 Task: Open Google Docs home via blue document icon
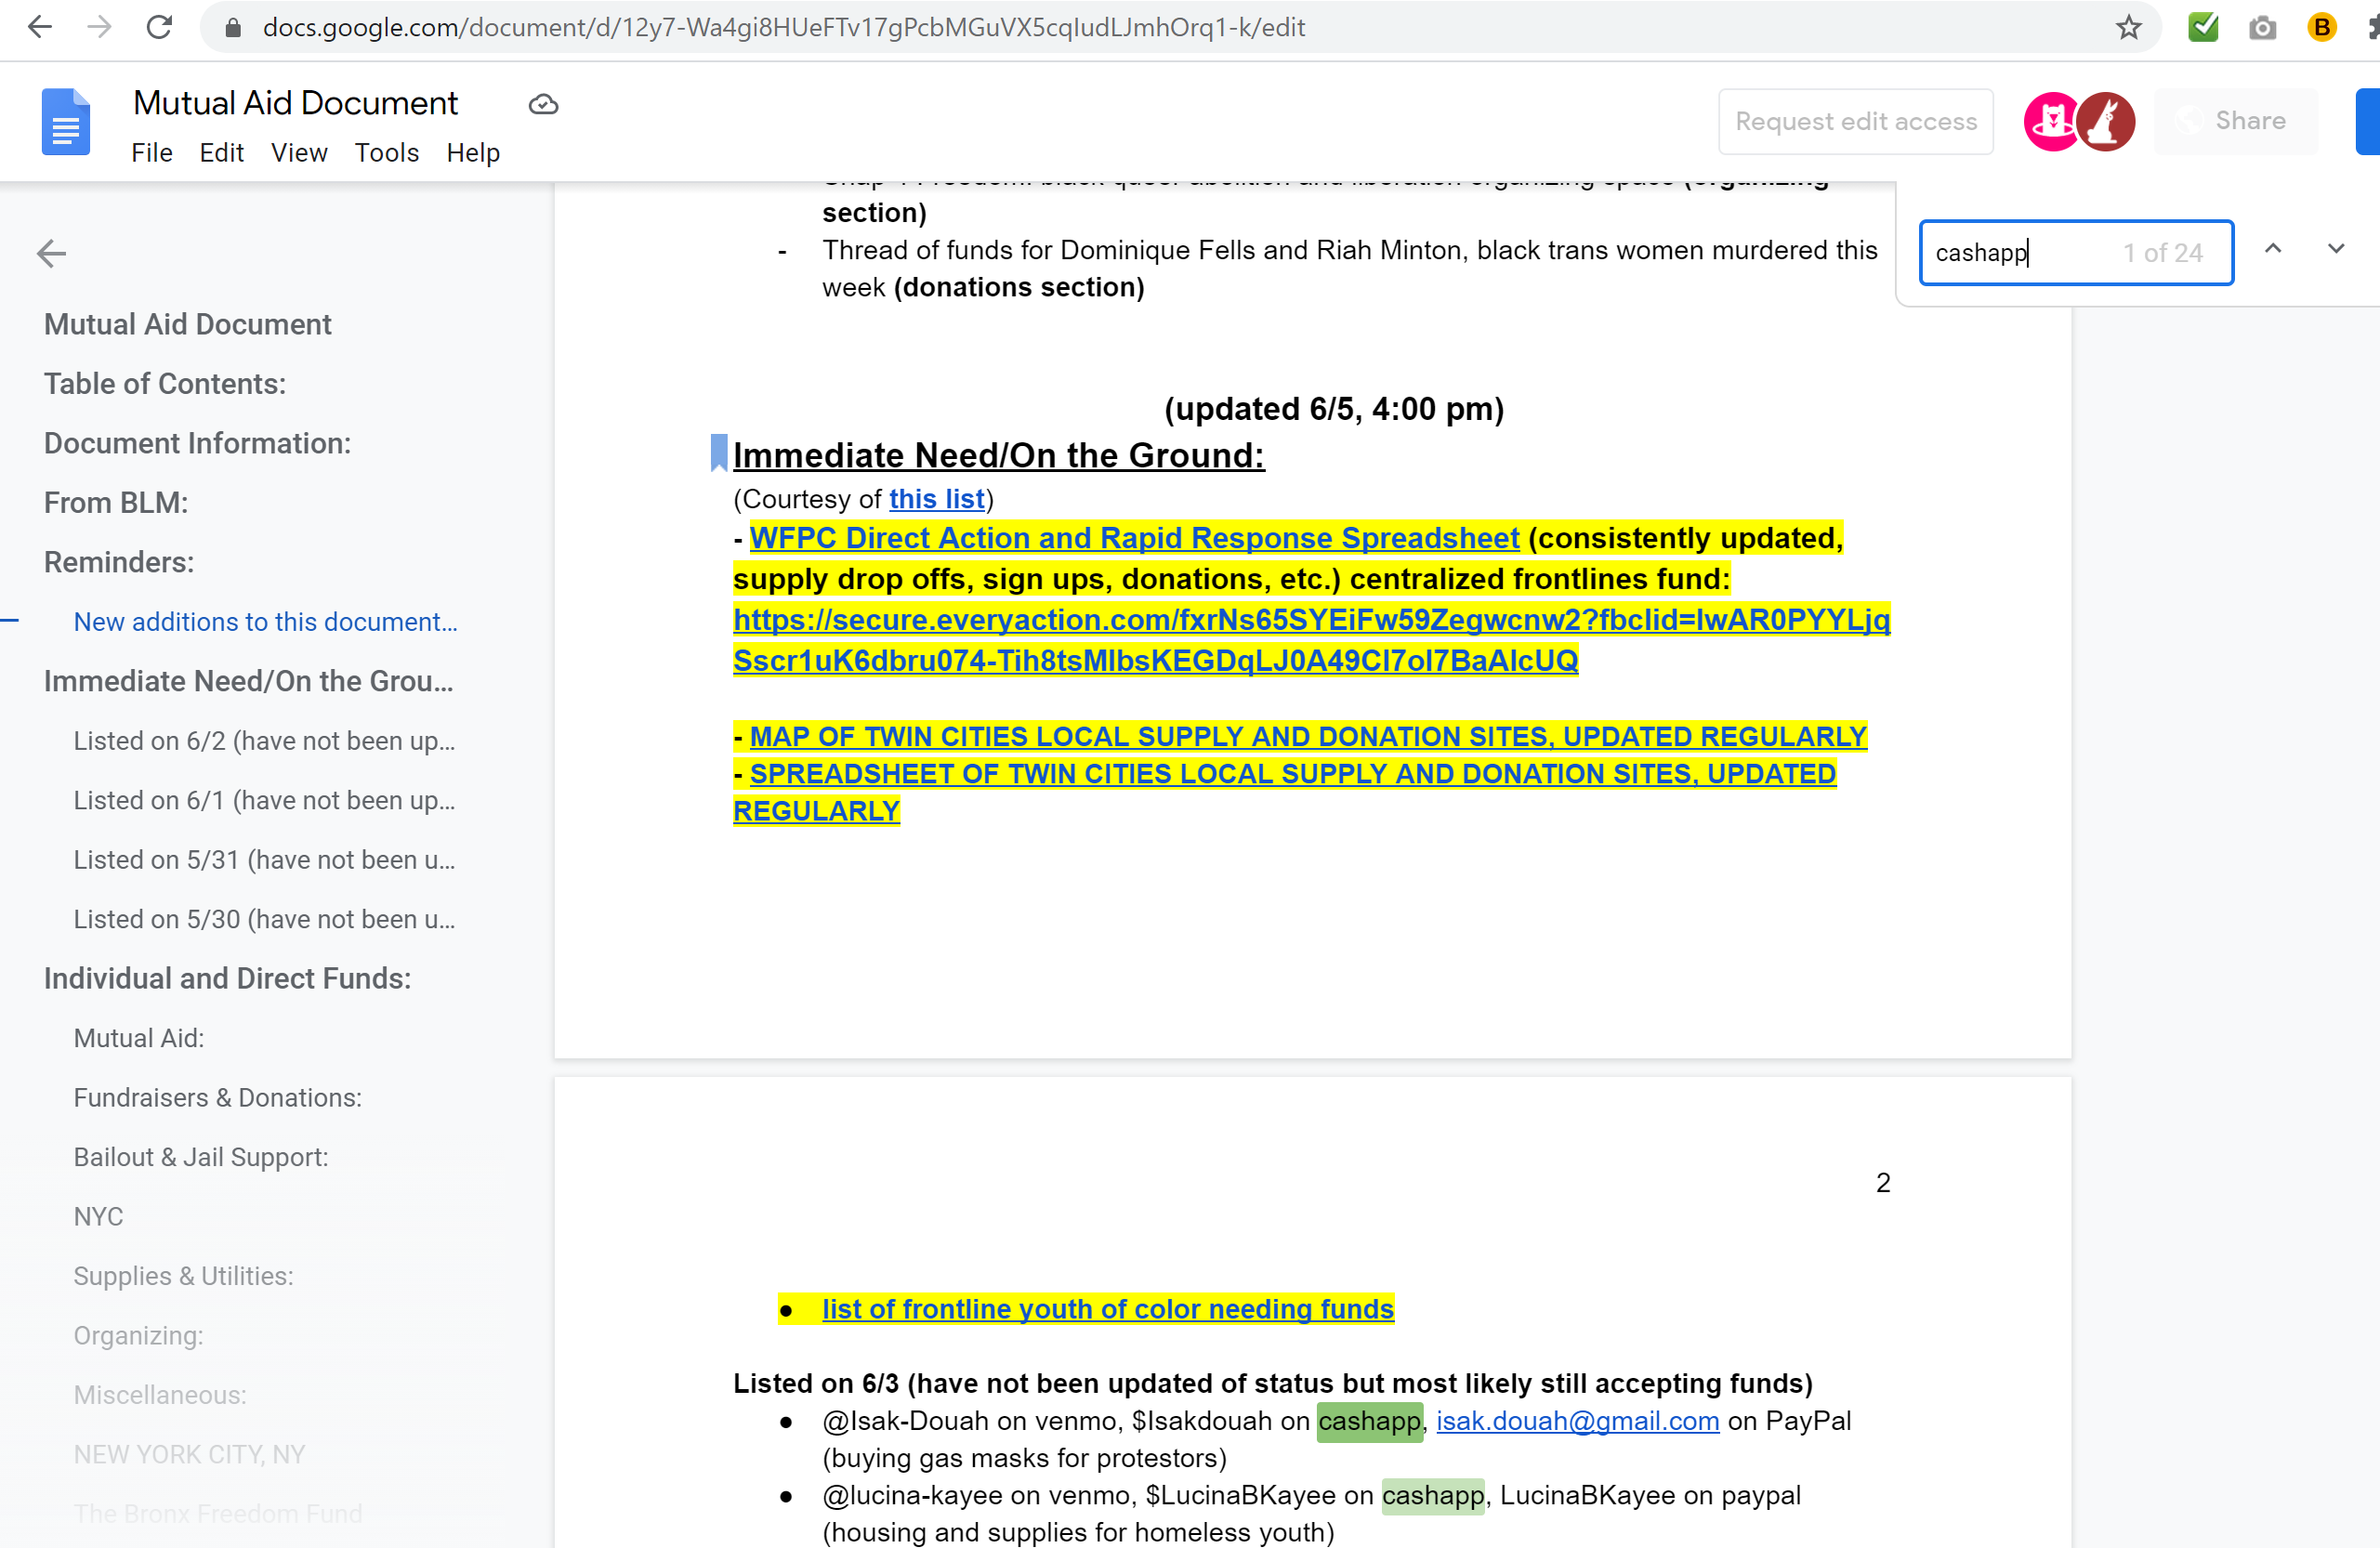[x=66, y=122]
